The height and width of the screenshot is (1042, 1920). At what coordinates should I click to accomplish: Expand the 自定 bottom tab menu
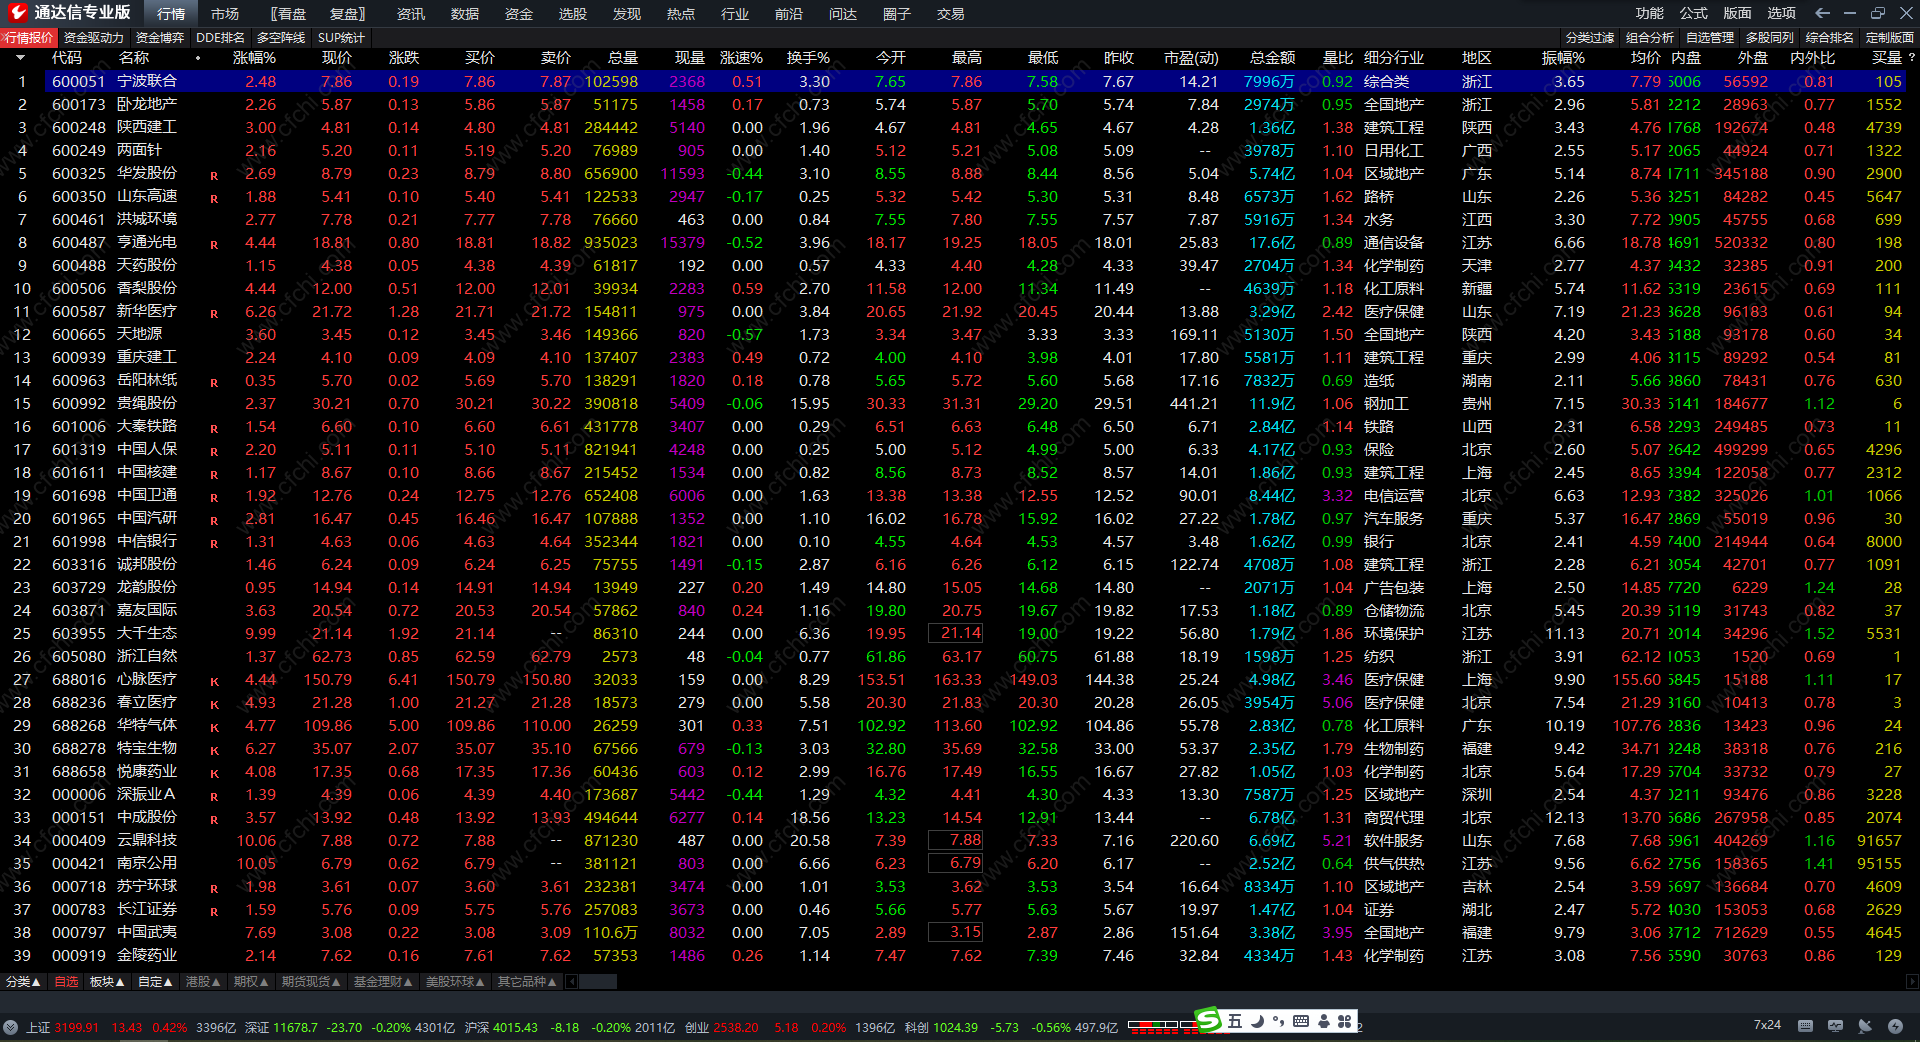pyautogui.click(x=155, y=982)
